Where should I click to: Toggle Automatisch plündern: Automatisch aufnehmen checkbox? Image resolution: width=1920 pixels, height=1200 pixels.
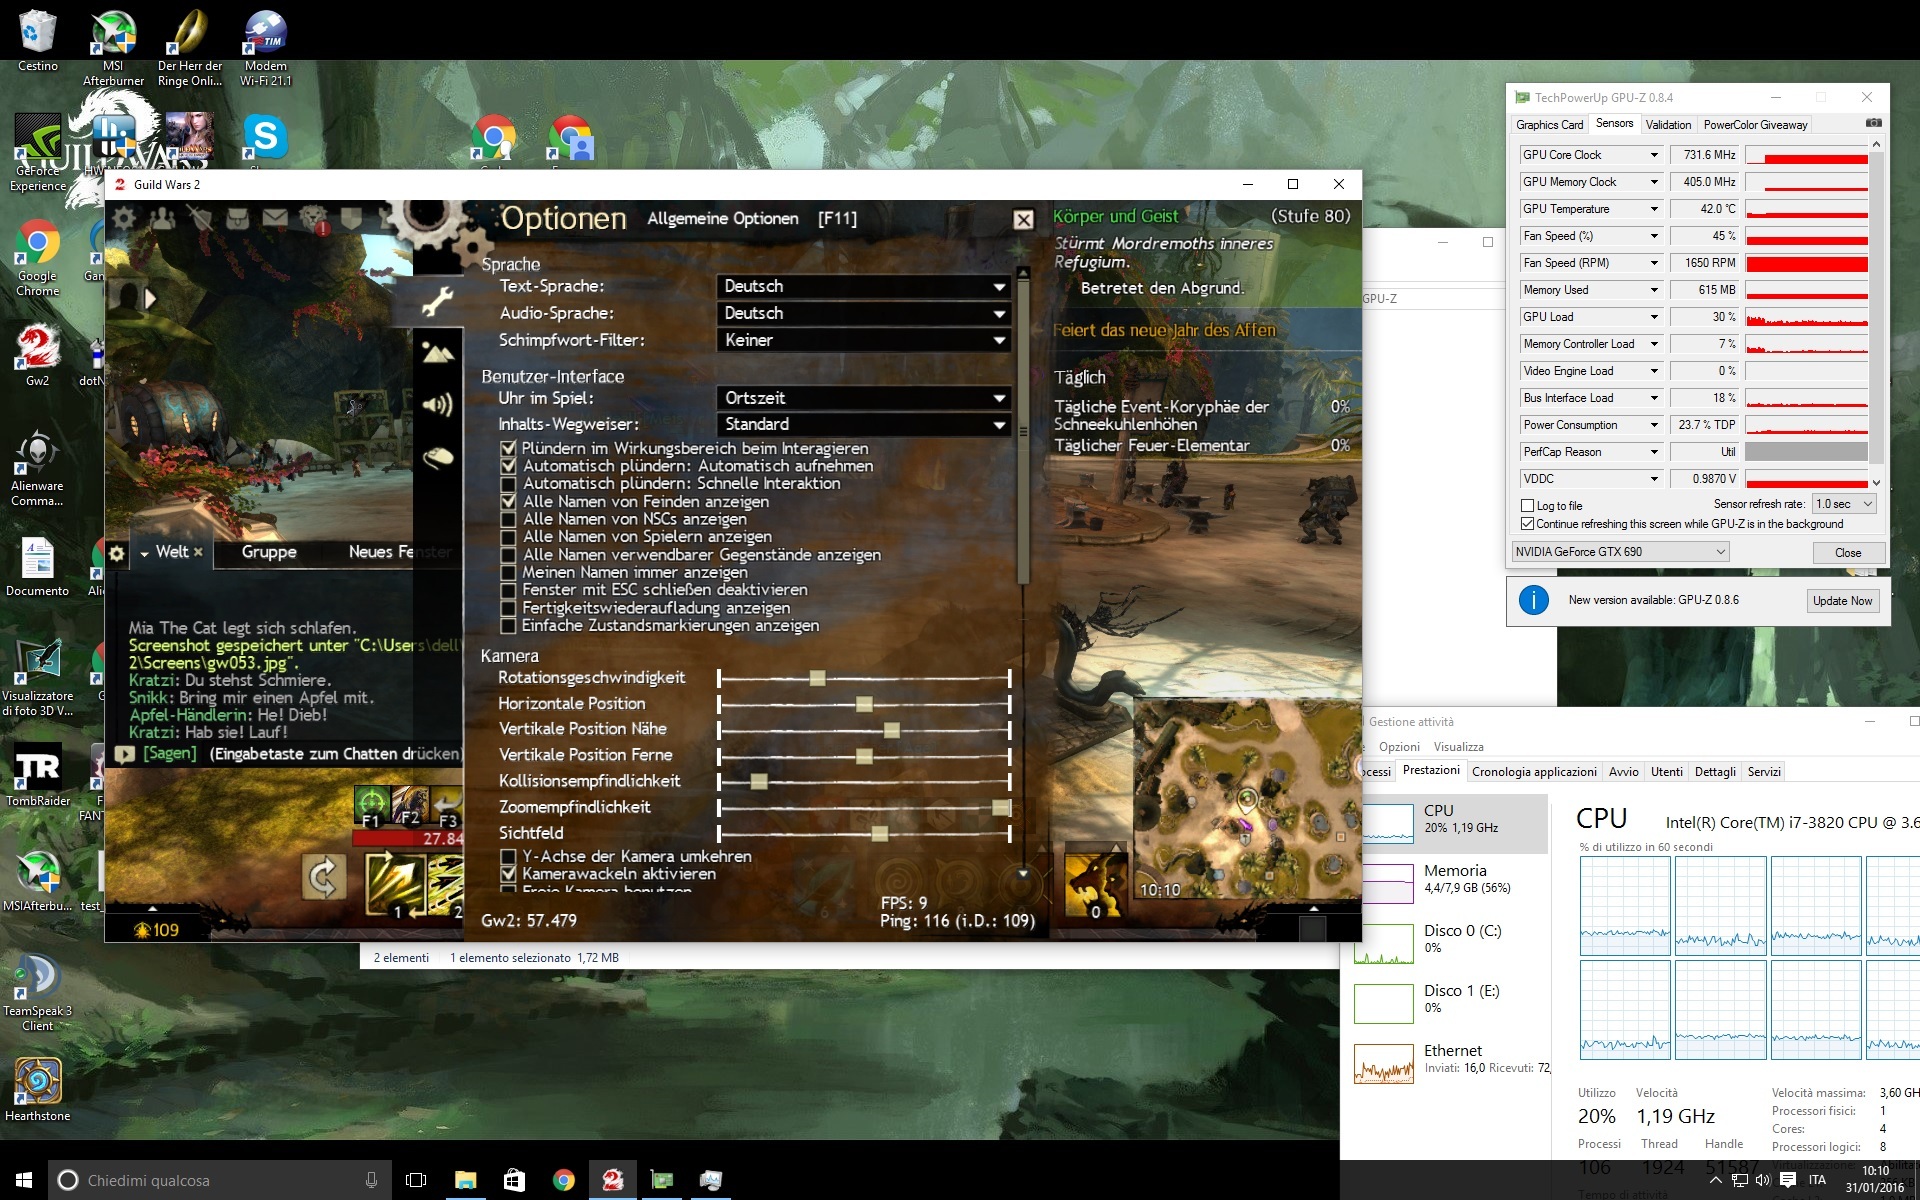click(508, 466)
